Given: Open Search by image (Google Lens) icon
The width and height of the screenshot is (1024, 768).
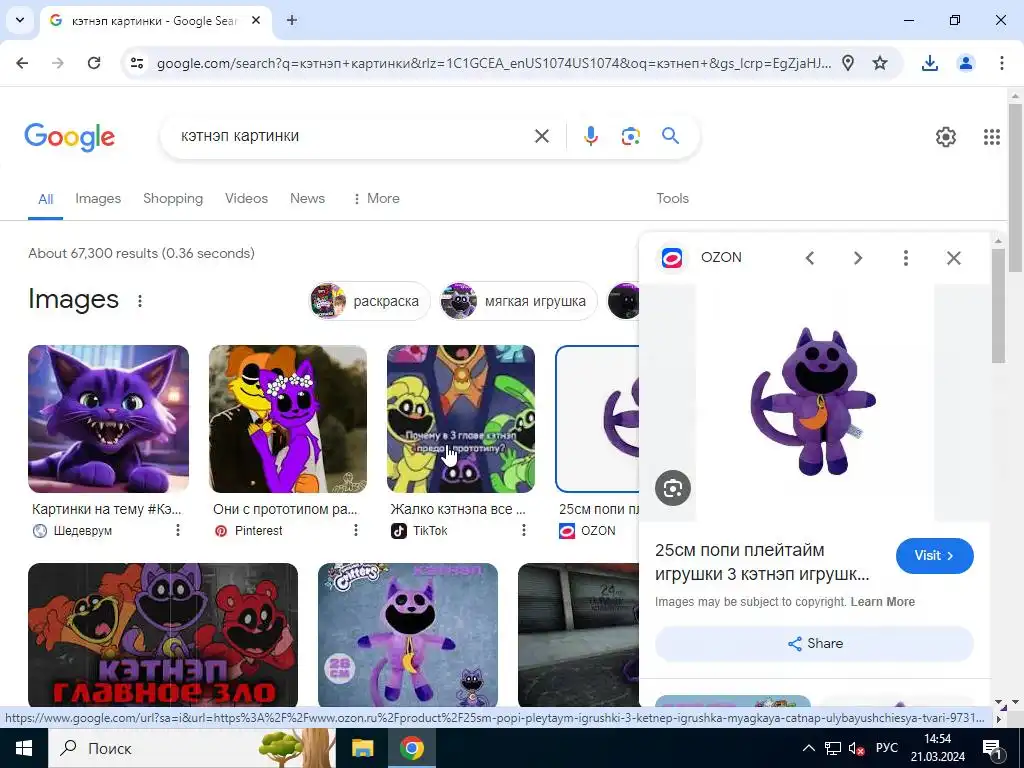Looking at the screenshot, I should (630, 136).
